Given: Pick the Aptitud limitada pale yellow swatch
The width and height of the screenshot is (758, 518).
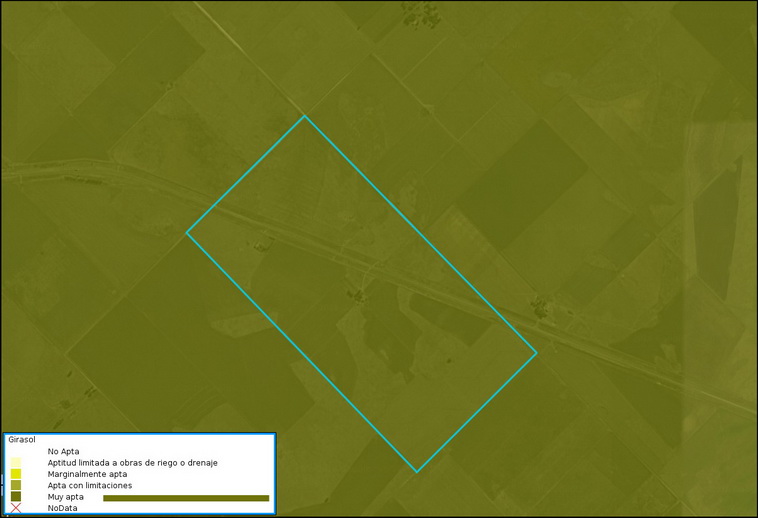Looking at the screenshot, I should pyautogui.click(x=16, y=462).
